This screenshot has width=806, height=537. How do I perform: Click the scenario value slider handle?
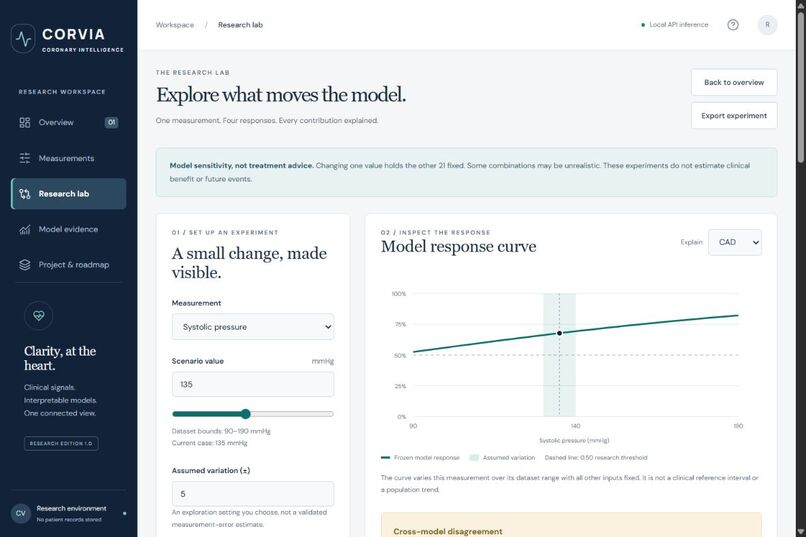[x=246, y=414]
